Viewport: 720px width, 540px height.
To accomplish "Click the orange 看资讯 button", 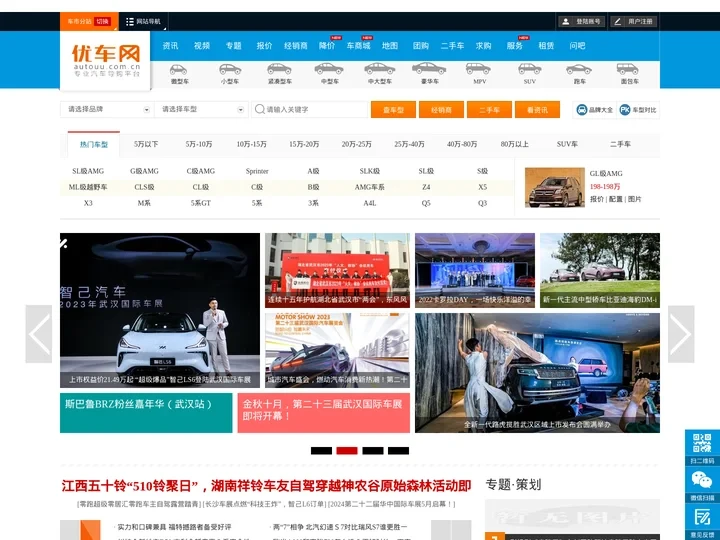I will coord(537,110).
